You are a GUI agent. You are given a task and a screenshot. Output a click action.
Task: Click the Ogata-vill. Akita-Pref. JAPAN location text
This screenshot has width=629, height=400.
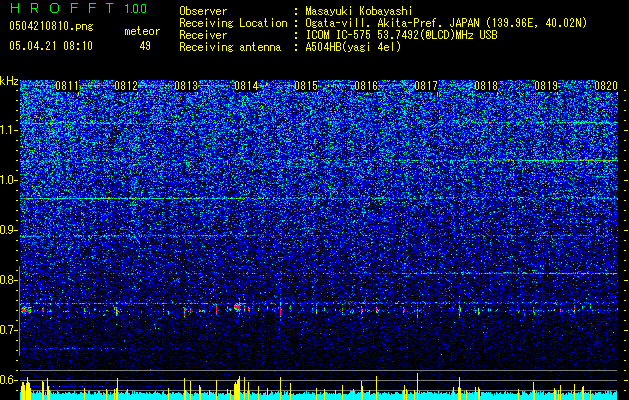click(x=446, y=23)
